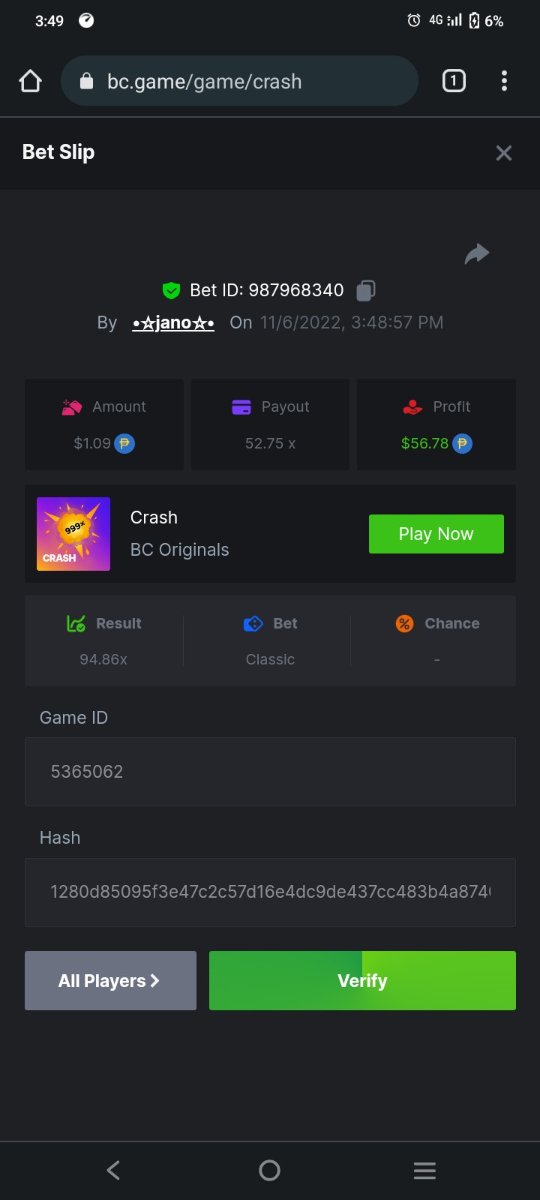This screenshot has width=540, height=1200.
Task: Open the browser tab switcher
Action: (454, 81)
